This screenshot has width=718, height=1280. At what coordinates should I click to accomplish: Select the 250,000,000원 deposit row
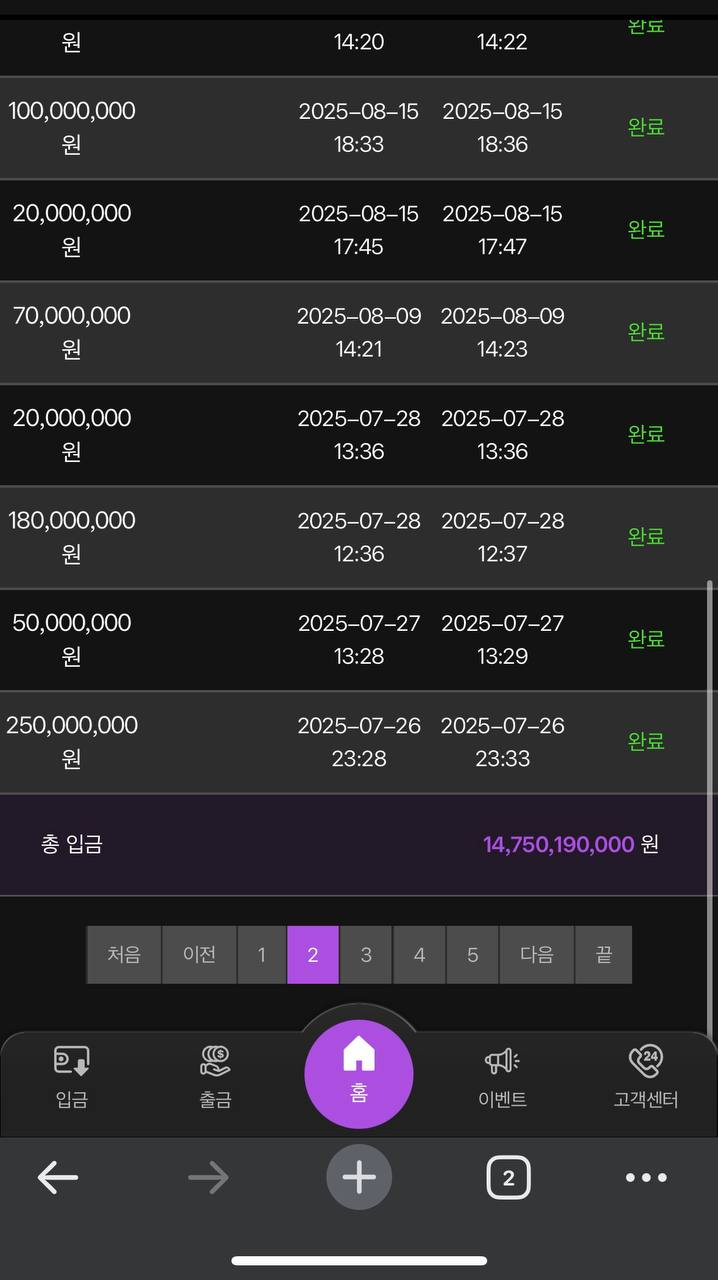tap(358, 742)
